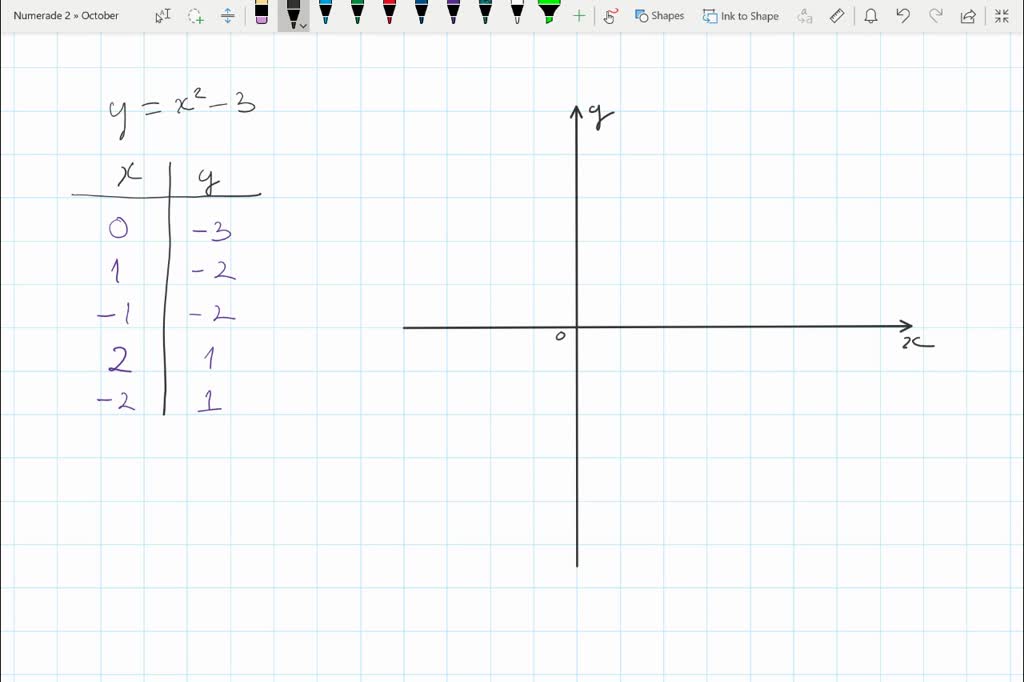
Task: Select the Type text tool
Action: tap(164, 16)
